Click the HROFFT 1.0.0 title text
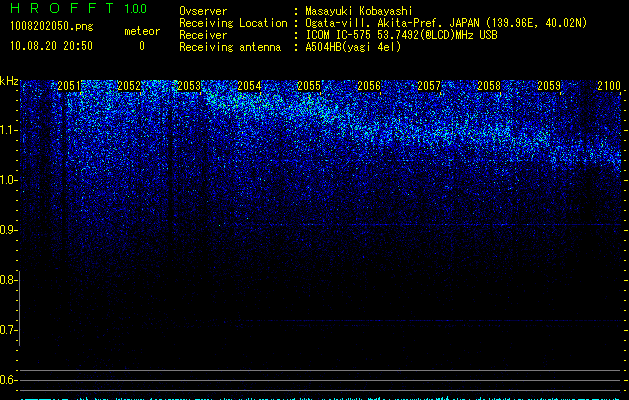629x400 pixels. coord(78,8)
